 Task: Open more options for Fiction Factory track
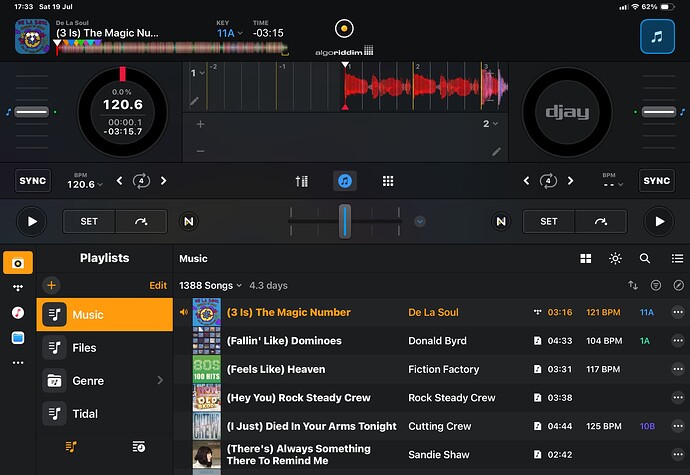(x=678, y=369)
